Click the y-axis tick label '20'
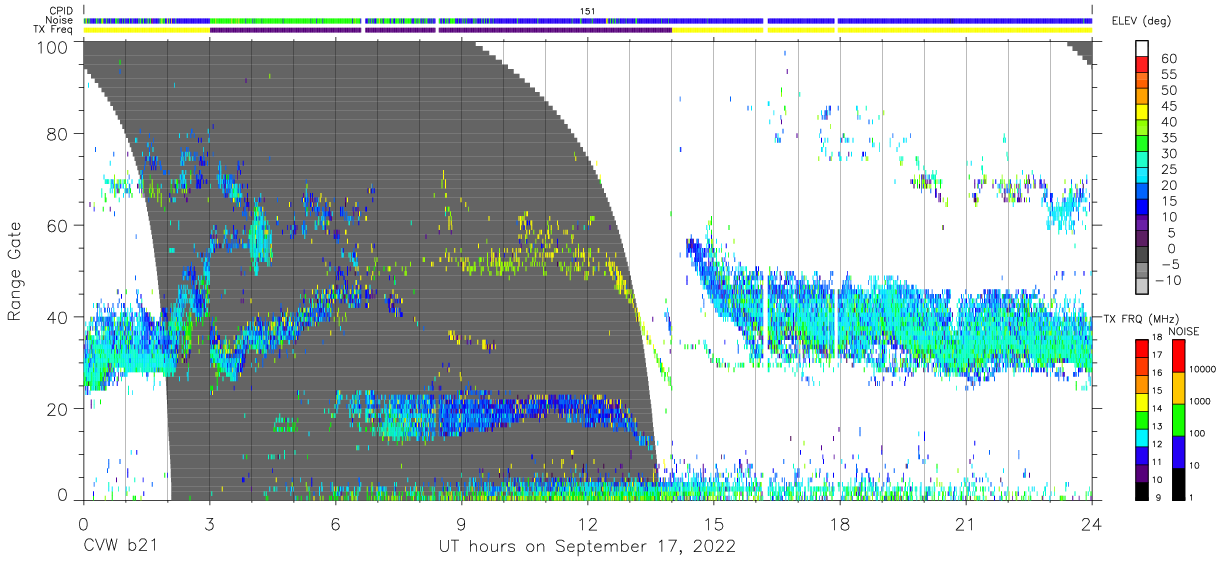This screenshot has width=1228, height=567. (x=59, y=409)
